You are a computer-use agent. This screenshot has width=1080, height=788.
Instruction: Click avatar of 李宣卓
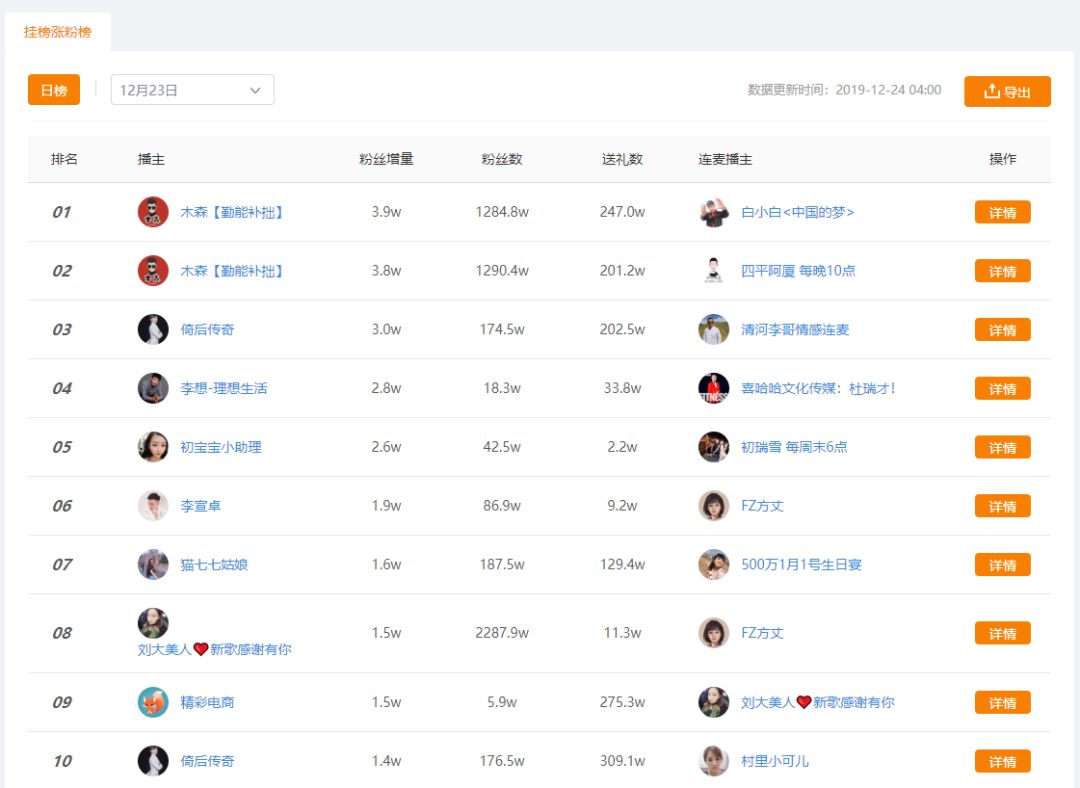coord(153,506)
